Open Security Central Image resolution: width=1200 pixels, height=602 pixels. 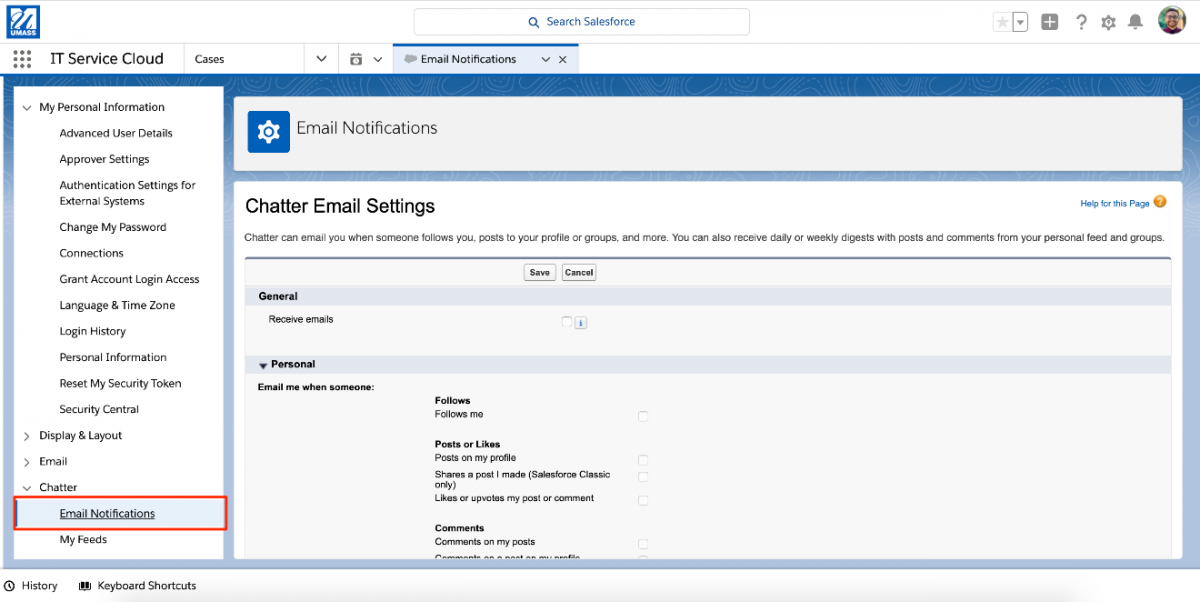tap(99, 409)
